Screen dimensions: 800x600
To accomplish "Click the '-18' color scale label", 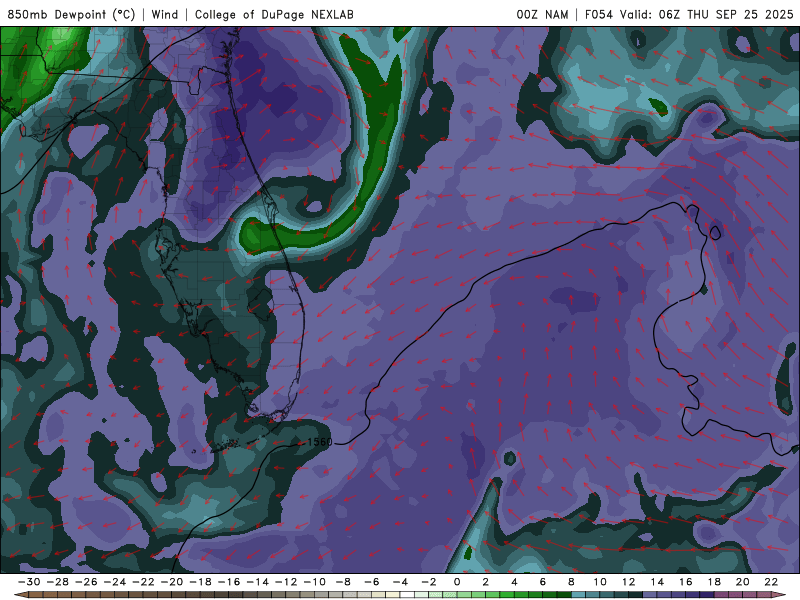I will (x=201, y=582).
